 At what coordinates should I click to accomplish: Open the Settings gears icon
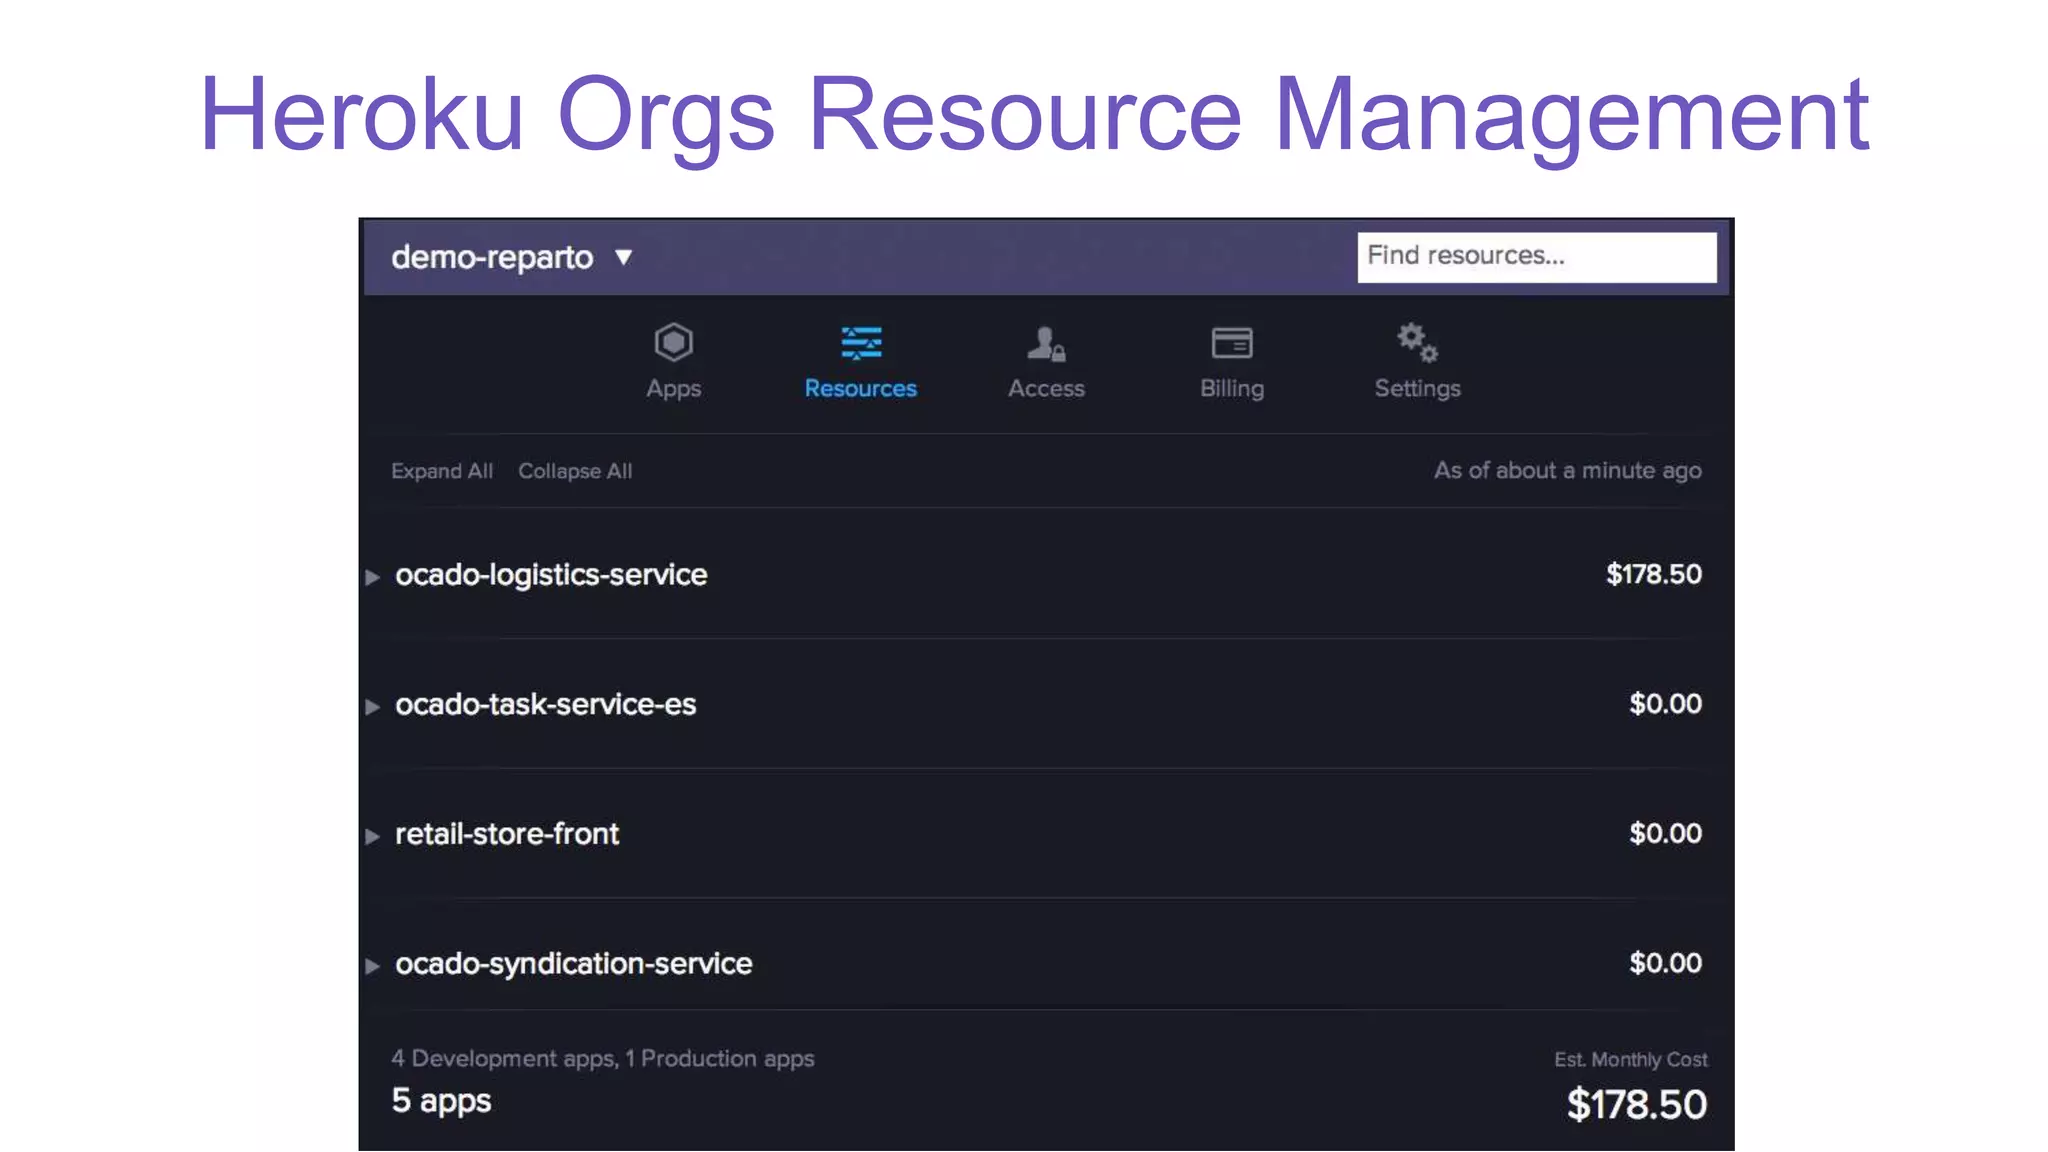[x=1417, y=343]
